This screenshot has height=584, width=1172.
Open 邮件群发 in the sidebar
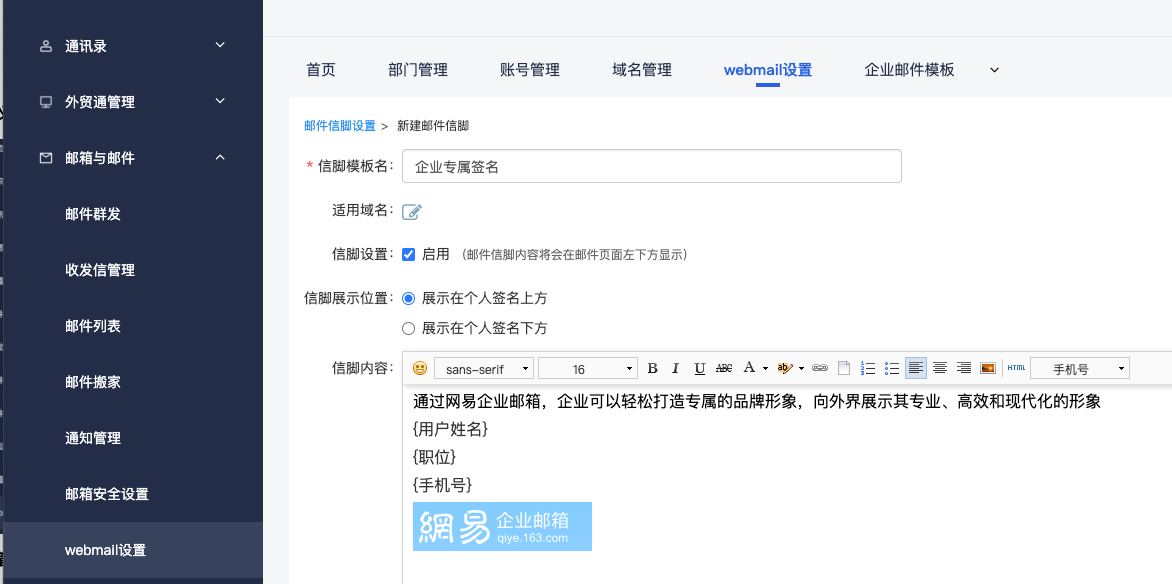[93, 214]
